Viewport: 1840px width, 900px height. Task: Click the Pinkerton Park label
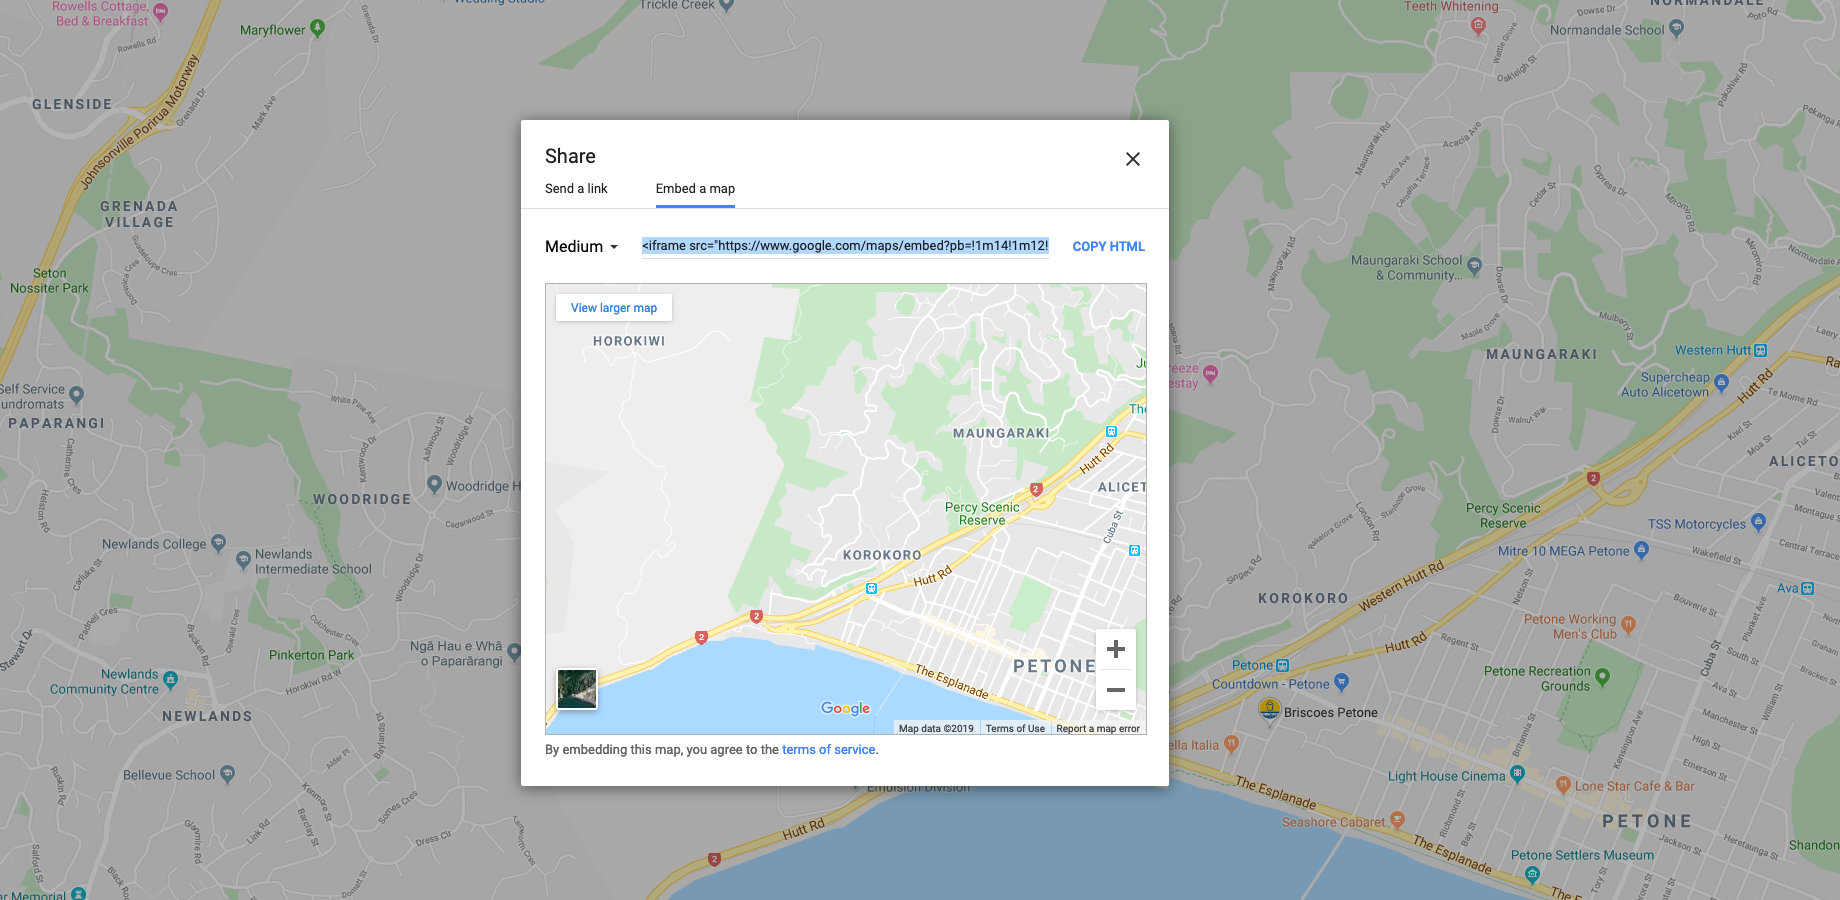[x=312, y=655]
